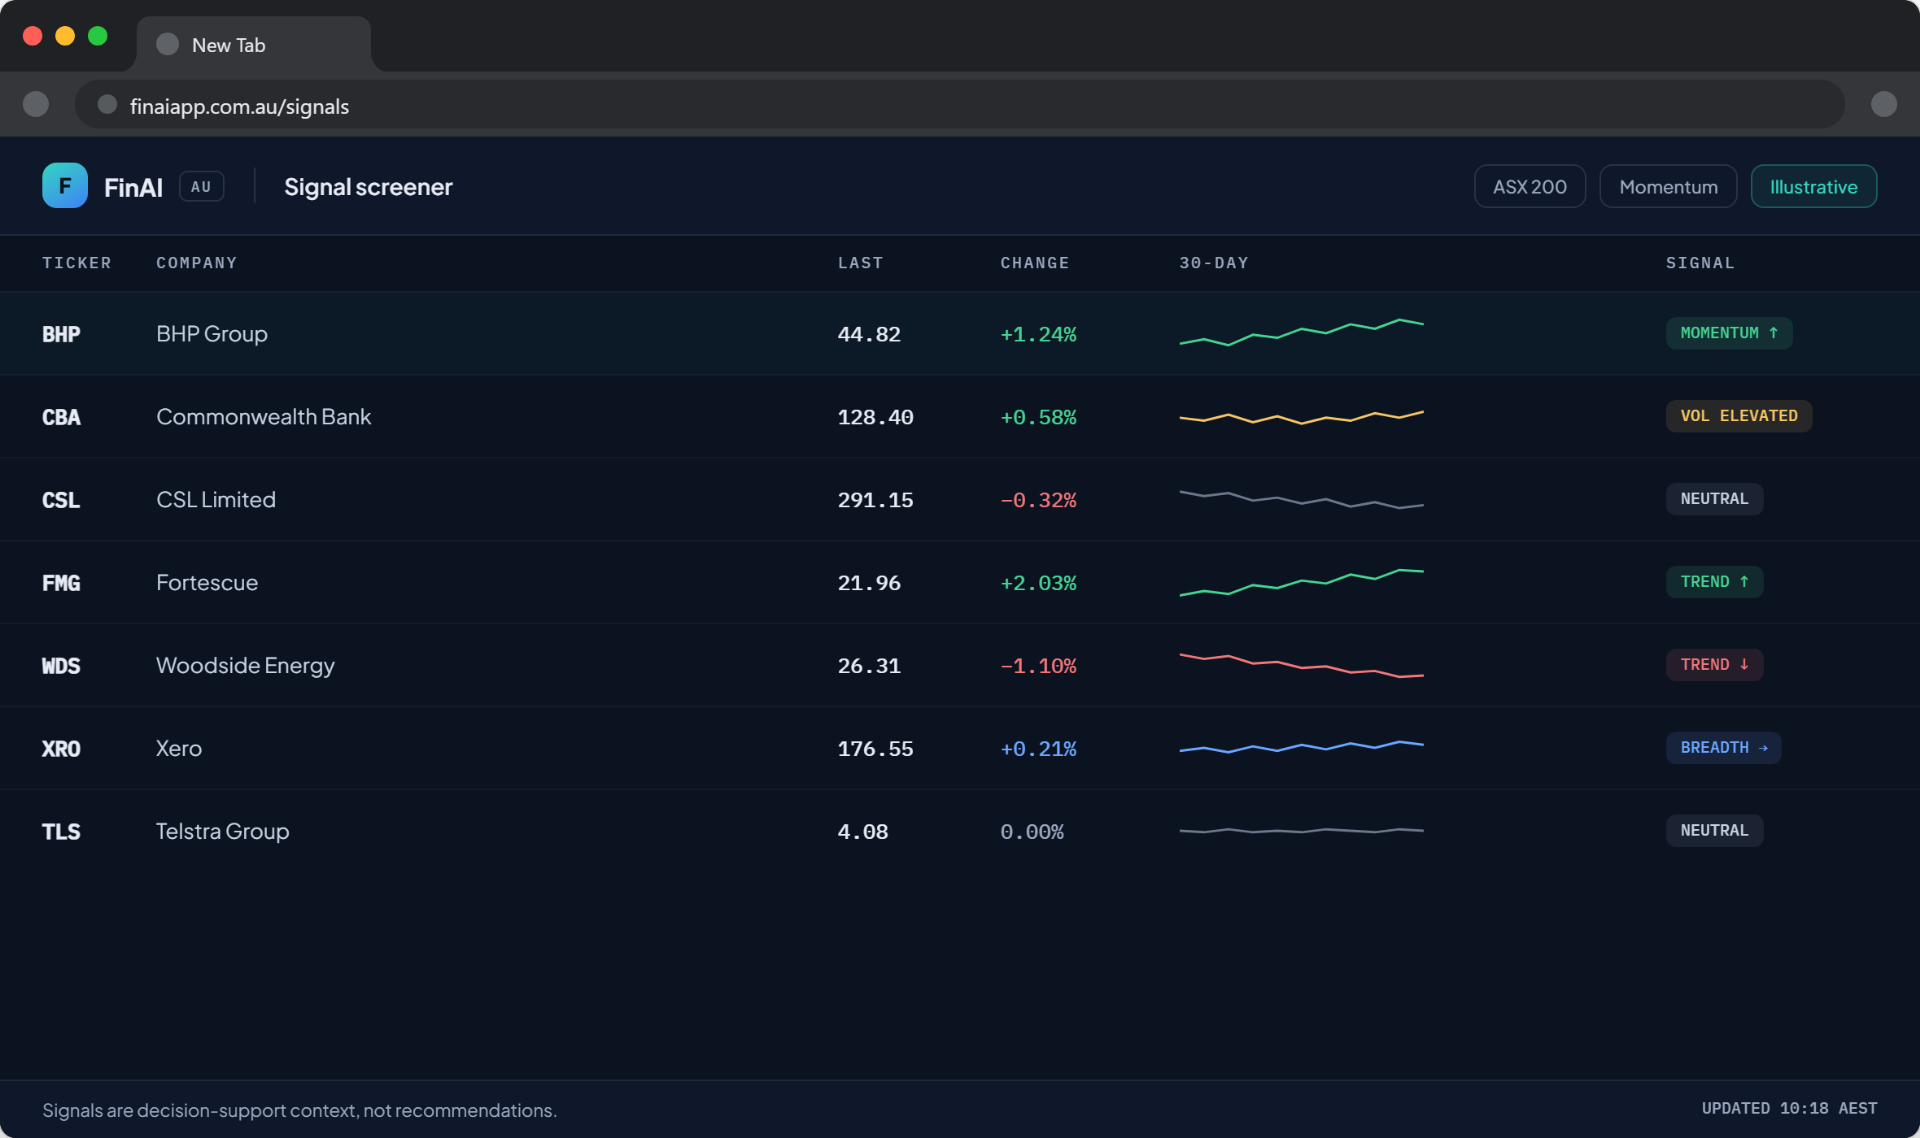Click the browser back button circle
1920x1138 pixels.
click(x=36, y=105)
